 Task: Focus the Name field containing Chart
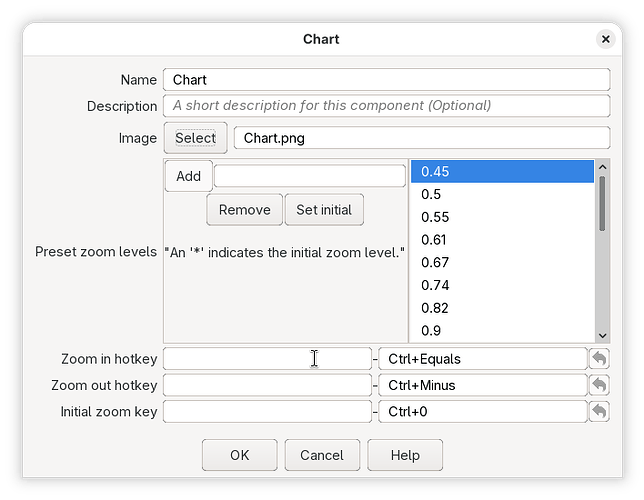[386, 80]
